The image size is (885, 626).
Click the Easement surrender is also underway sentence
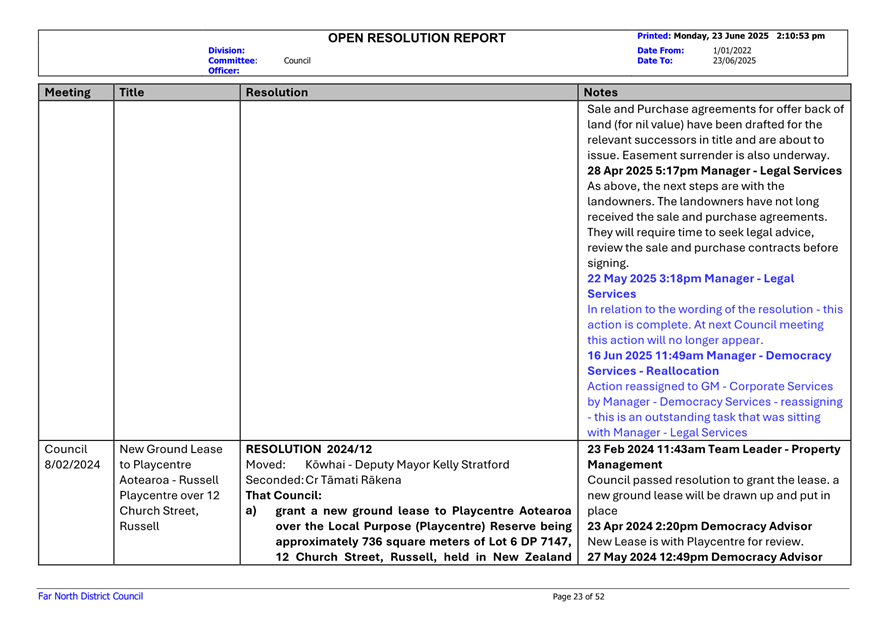pos(725,155)
